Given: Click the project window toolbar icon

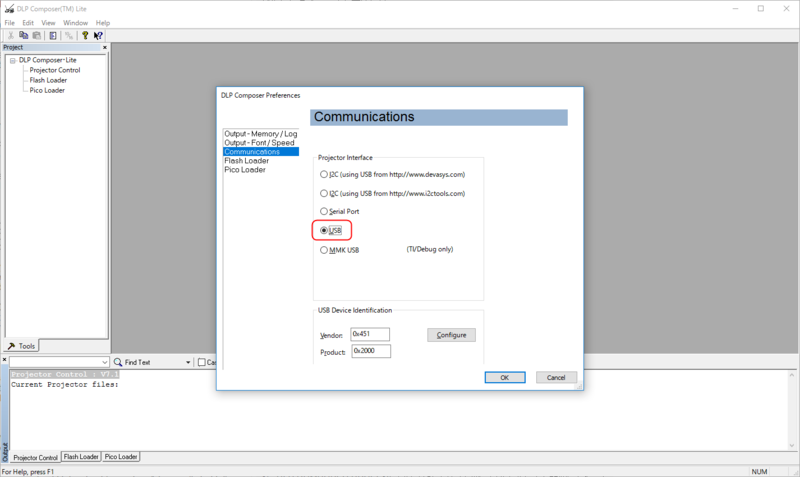Looking at the screenshot, I should coord(53,35).
